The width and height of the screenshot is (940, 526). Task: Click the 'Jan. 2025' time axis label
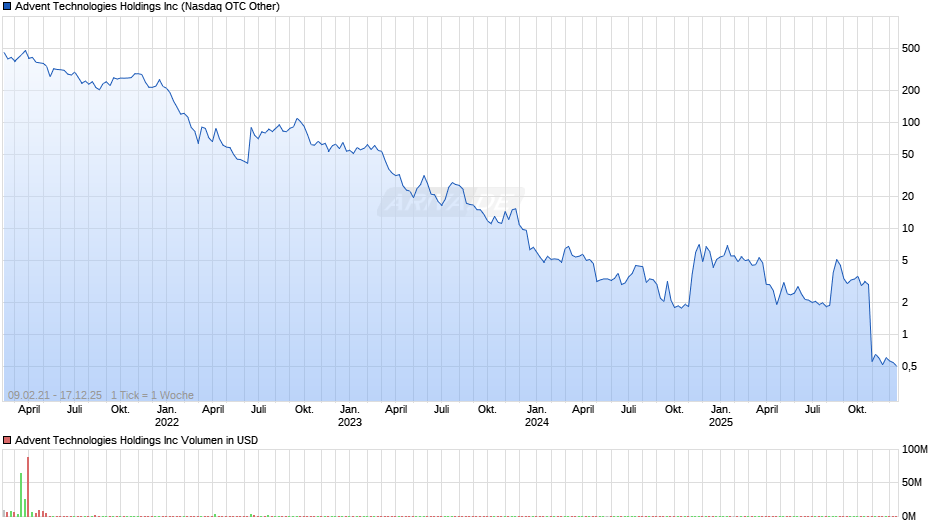tap(721, 416)
